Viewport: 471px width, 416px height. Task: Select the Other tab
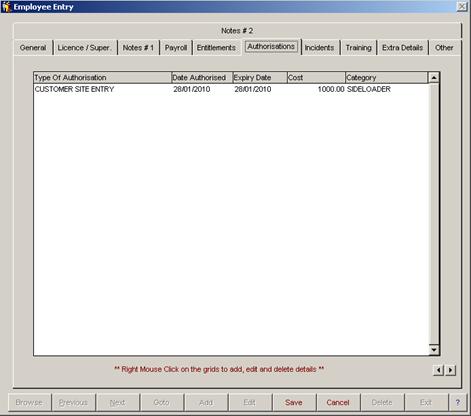point(444,48)
